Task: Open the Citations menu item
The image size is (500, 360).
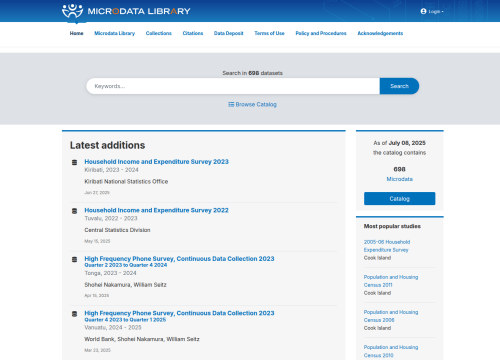Action: (x=193, y=33)
